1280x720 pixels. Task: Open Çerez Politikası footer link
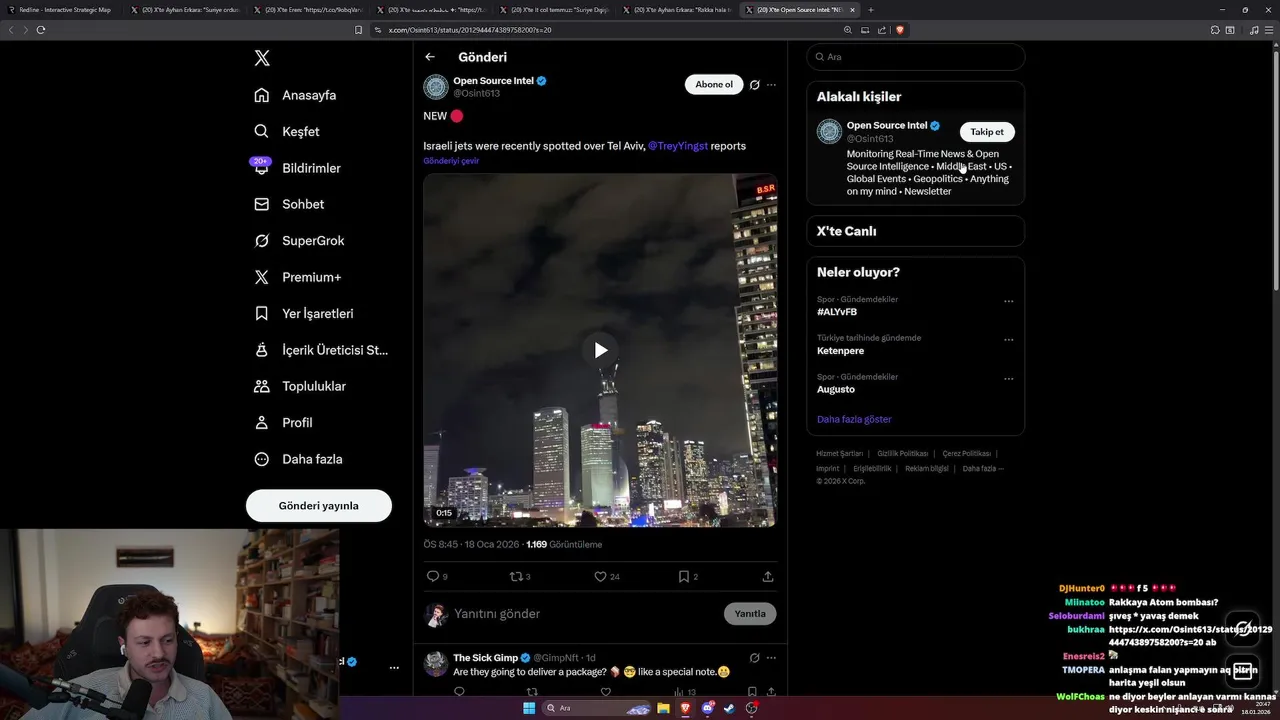967,454
